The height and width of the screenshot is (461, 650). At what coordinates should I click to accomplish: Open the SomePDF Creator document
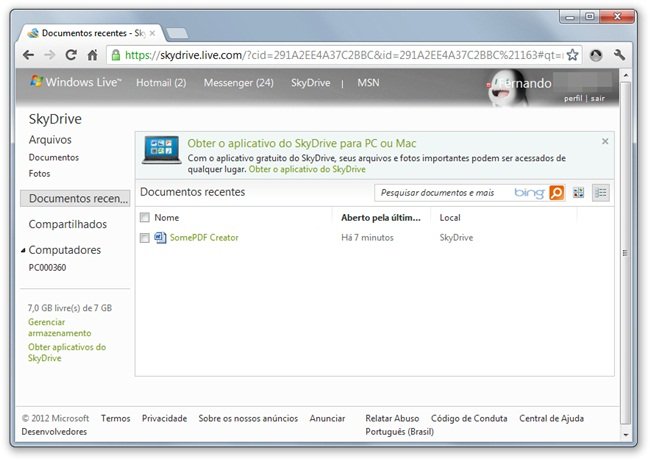point(204,238)
